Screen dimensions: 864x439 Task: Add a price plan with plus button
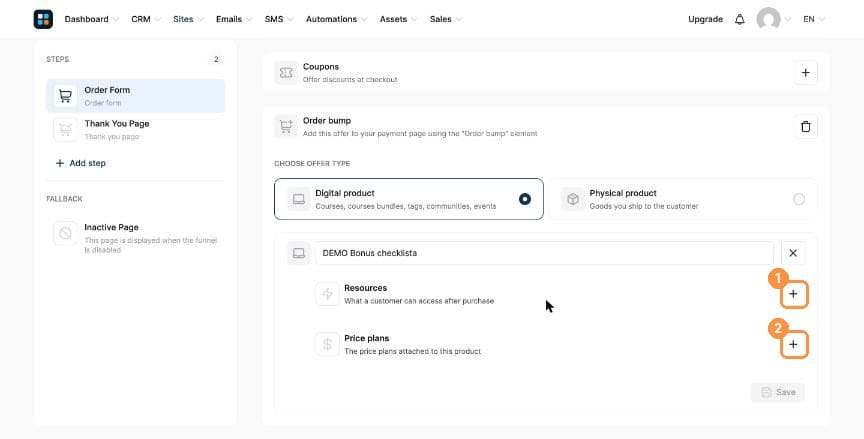(x=793, y=344)
